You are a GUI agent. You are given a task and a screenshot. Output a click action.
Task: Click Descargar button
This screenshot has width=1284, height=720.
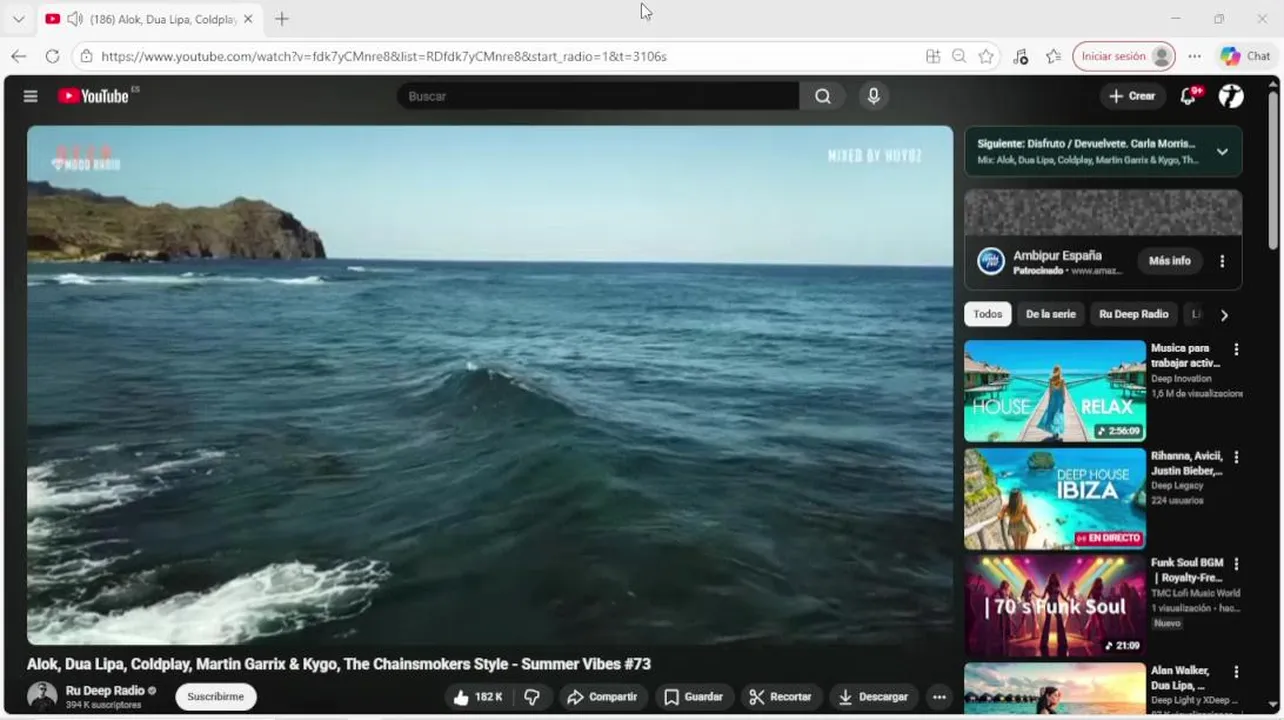874,697
